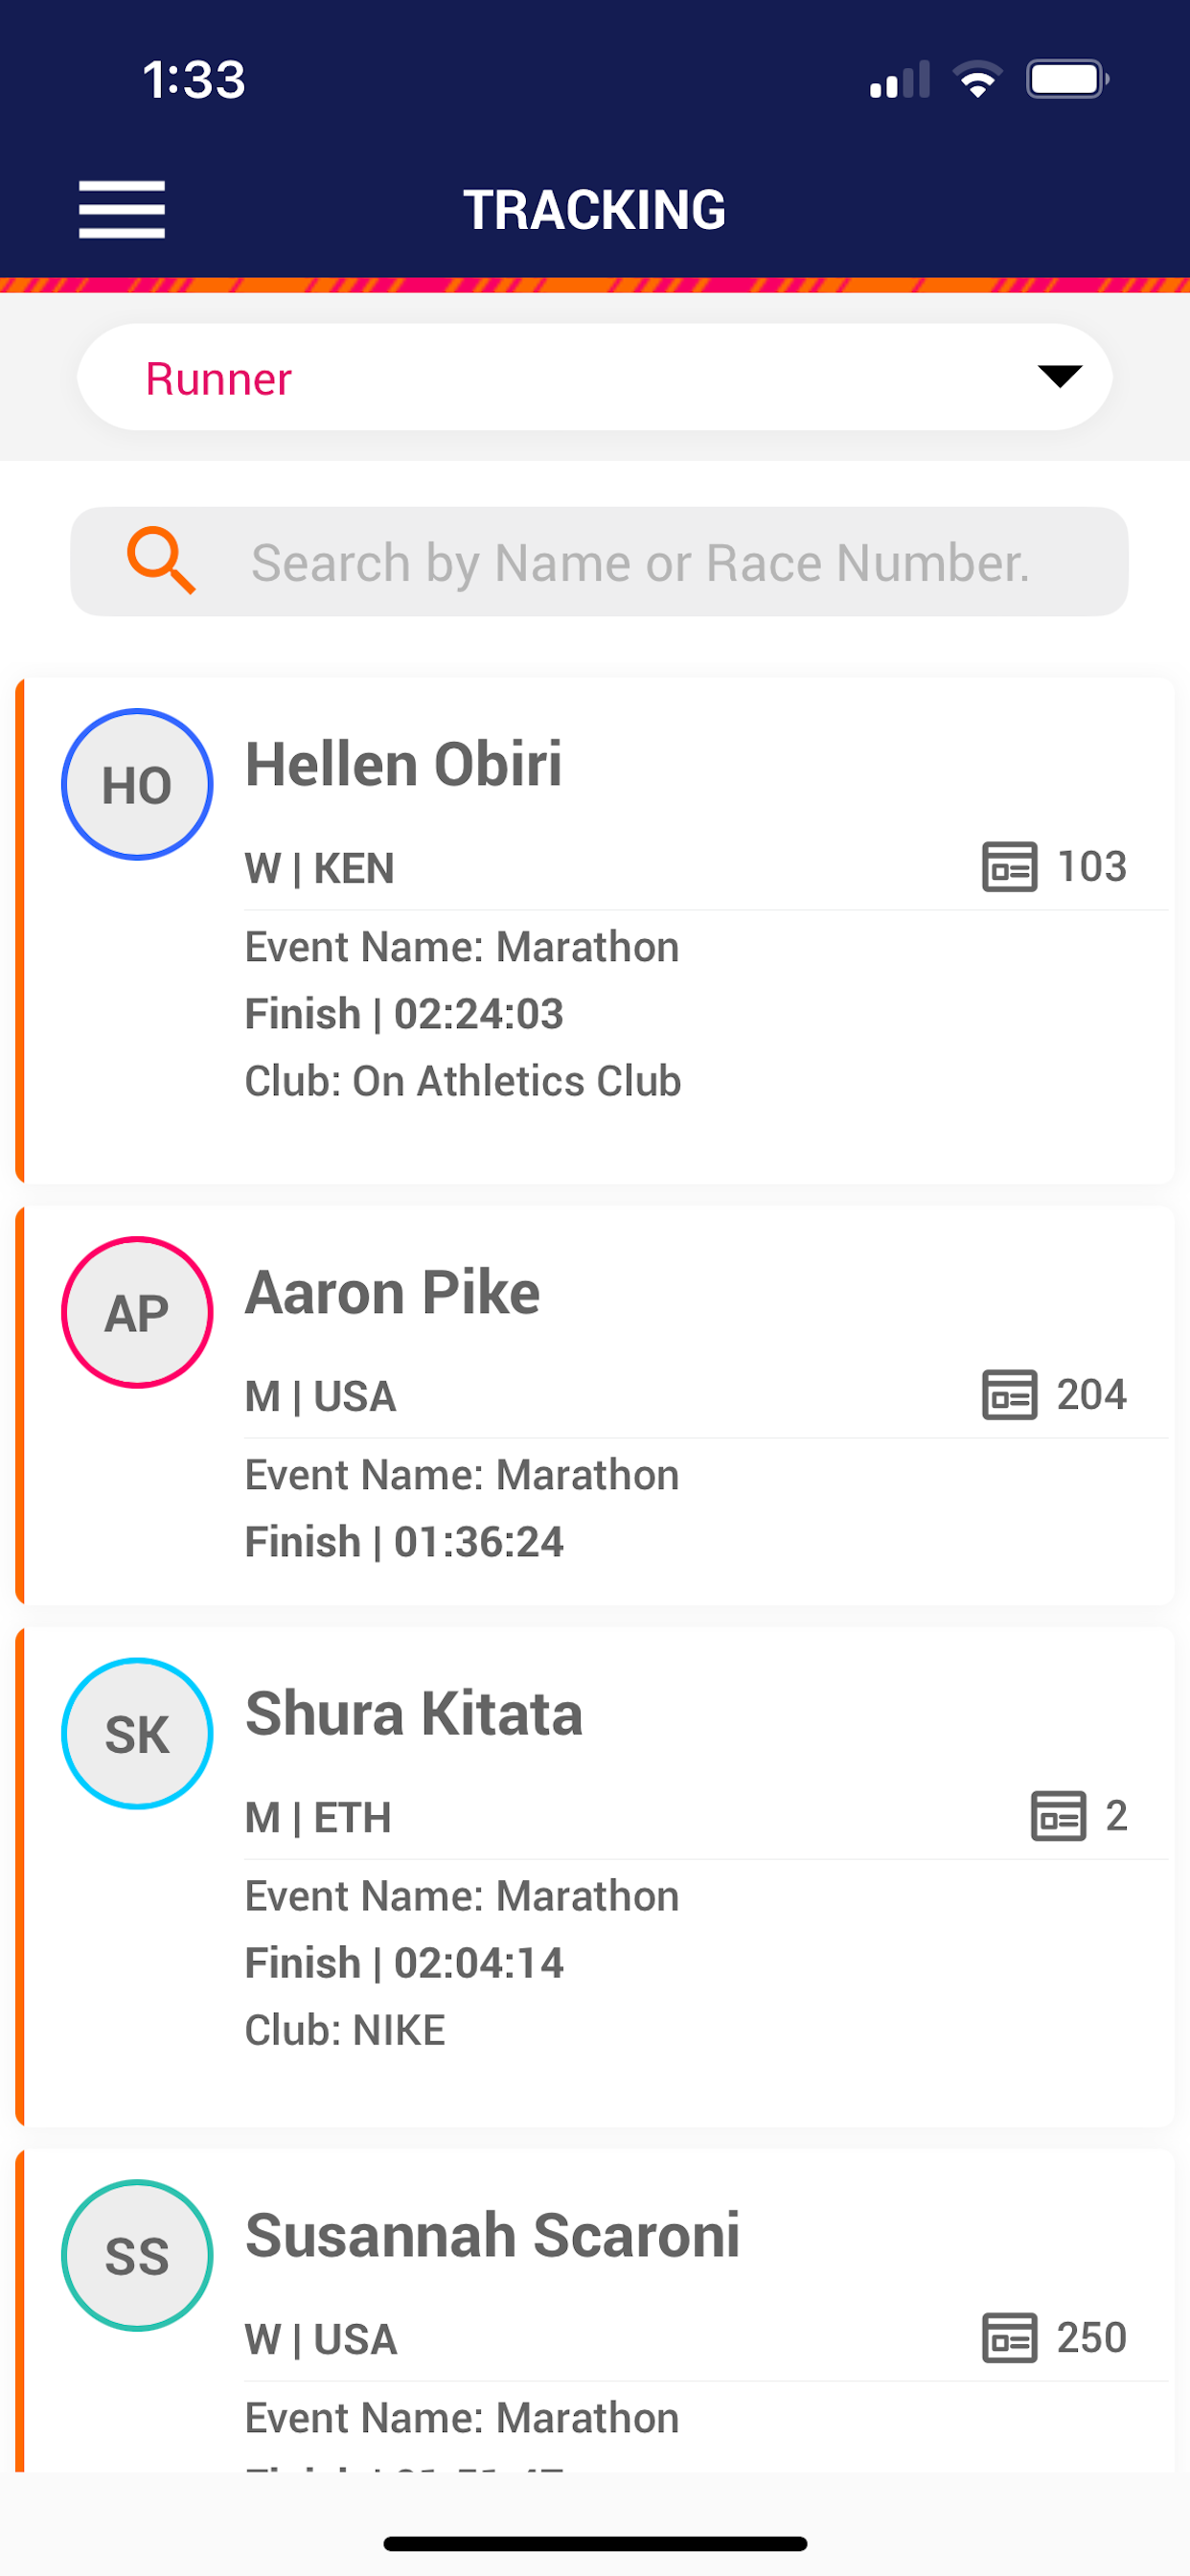Open Aaron Pike's tracking details
The image size is (1190, 2576).
point(595,1405)
